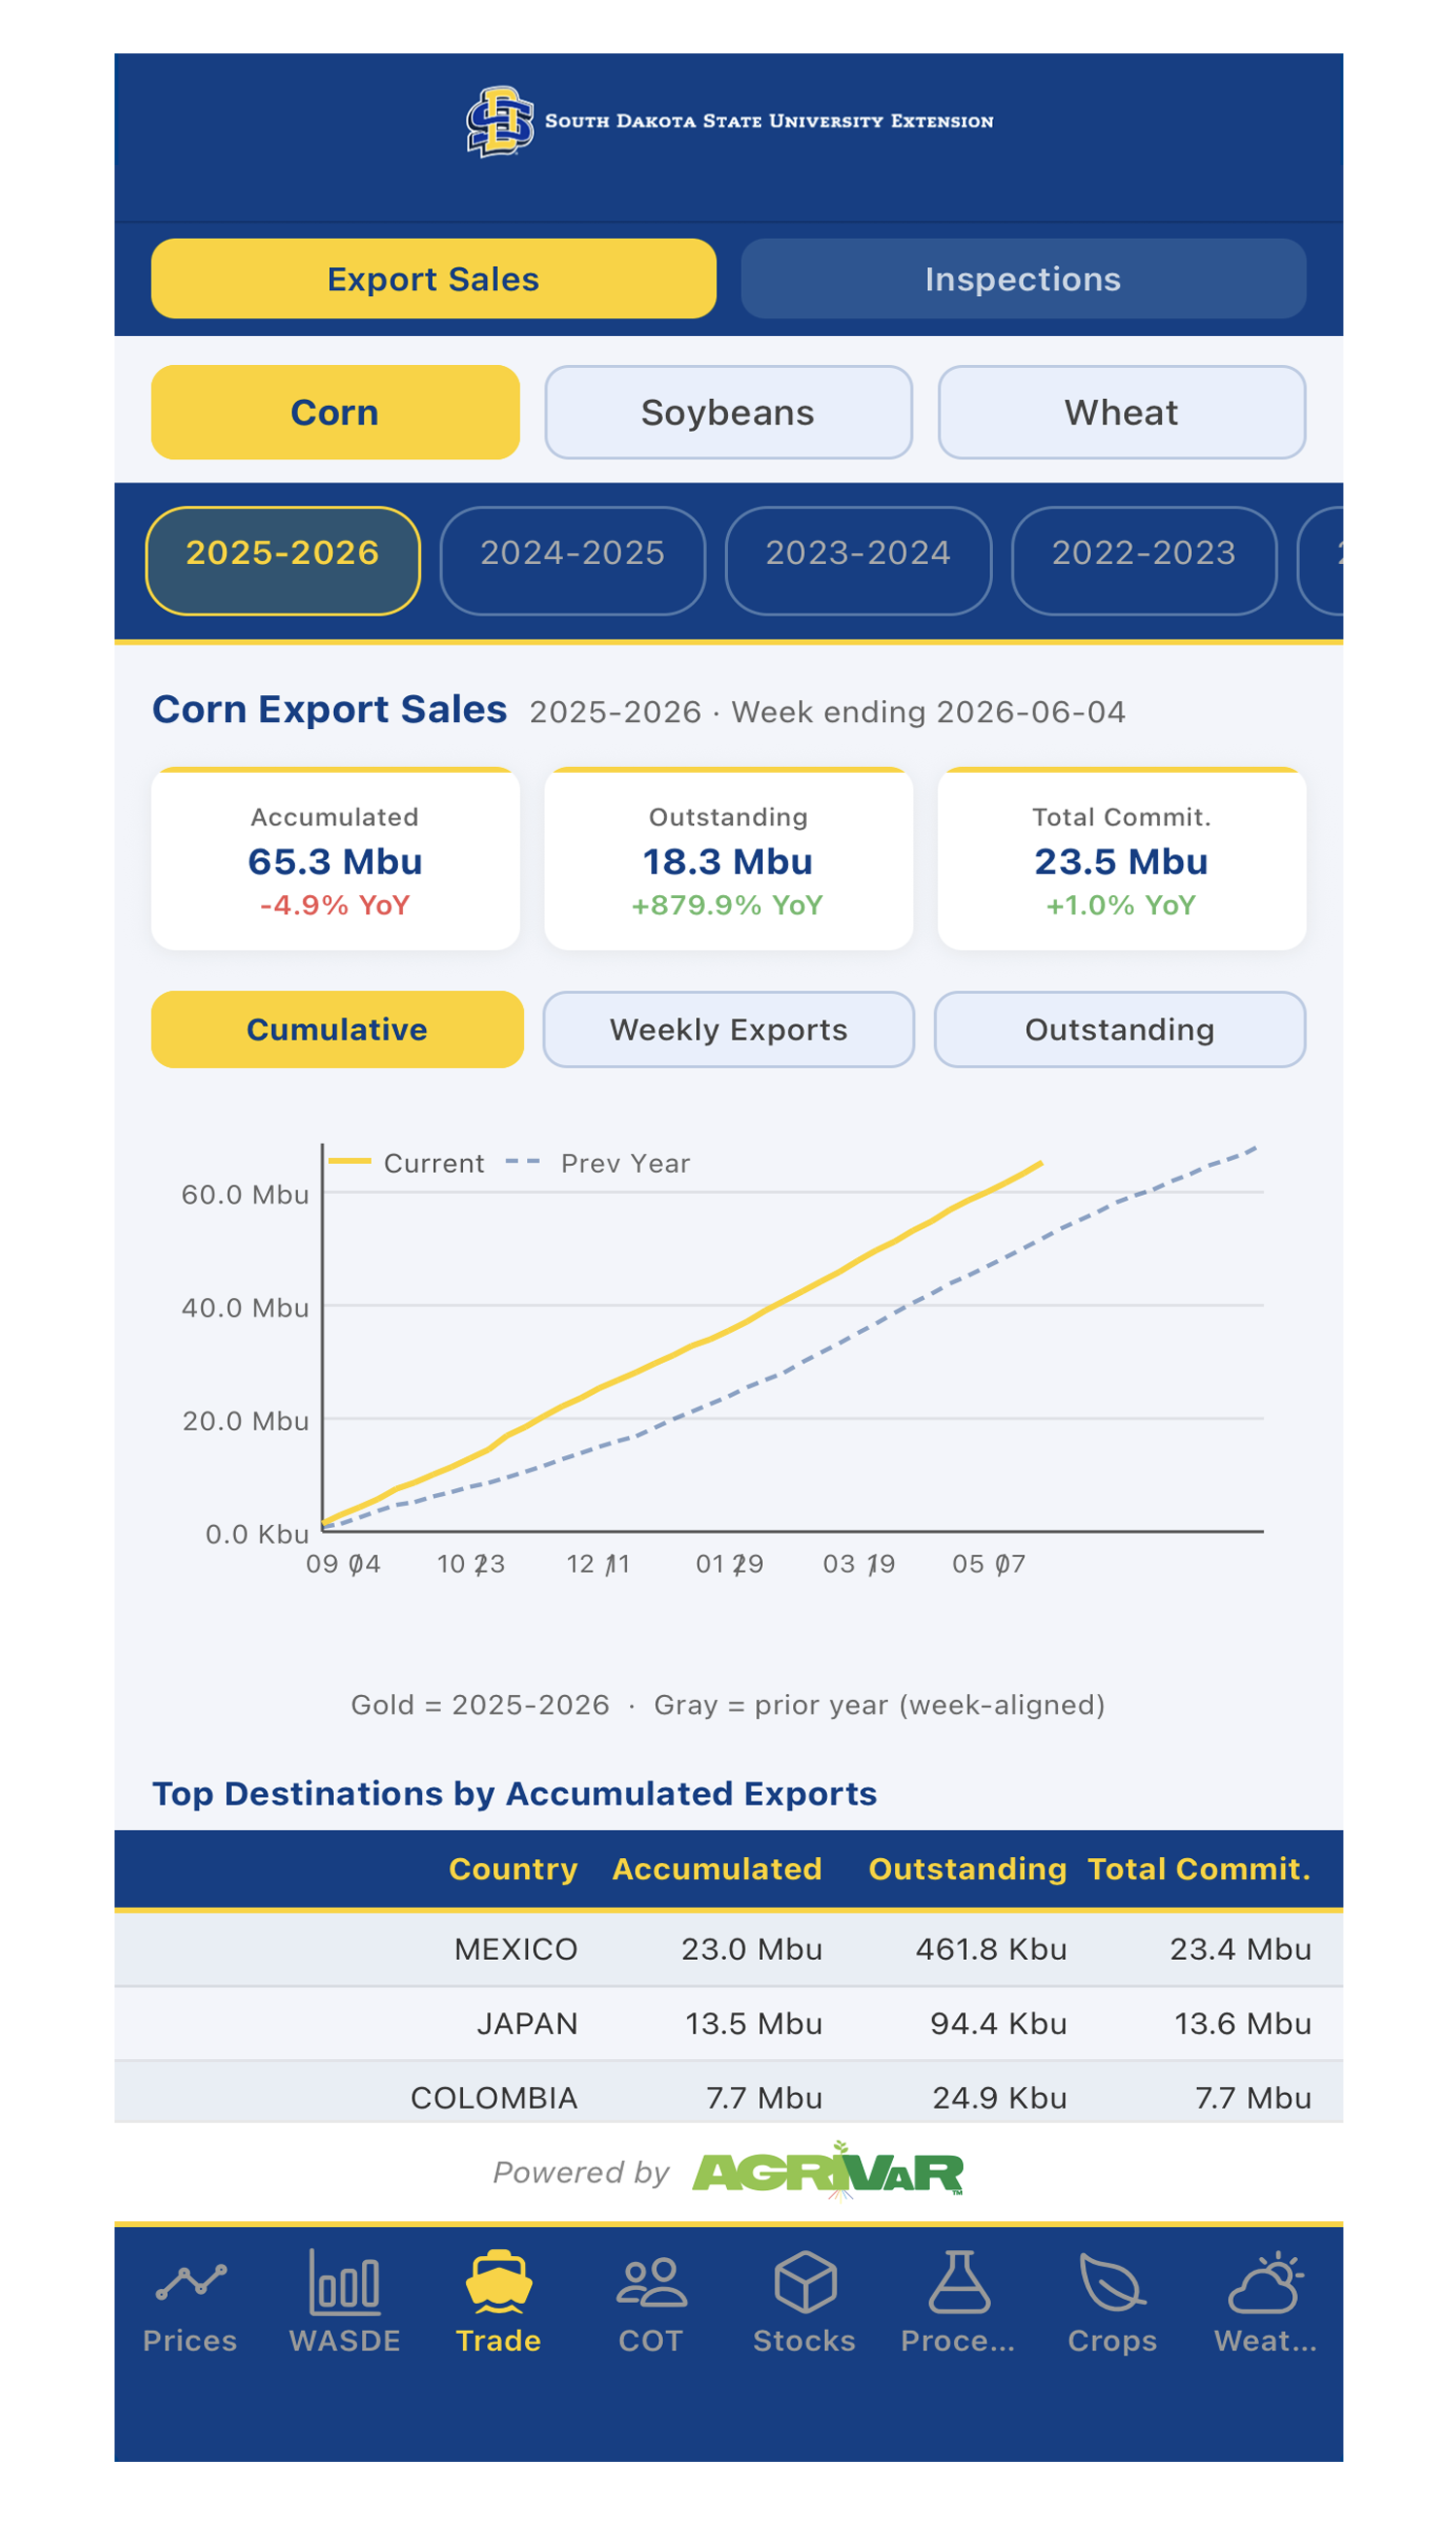Open the Stocks cube icon
This screenshot has height=2524, width=1456.
(x=805, y=2282)
